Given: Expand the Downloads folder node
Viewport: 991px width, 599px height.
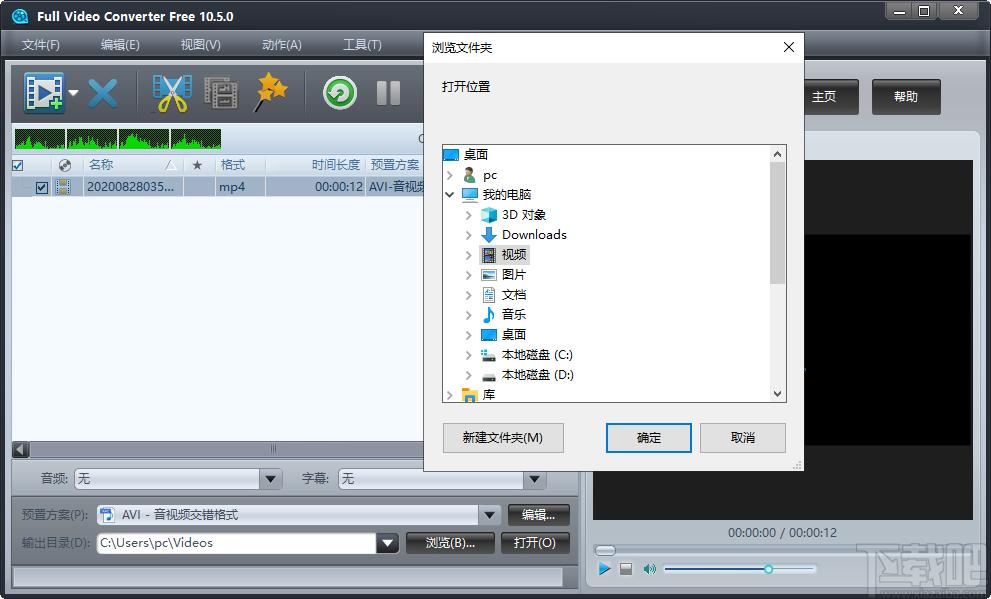Looking at the screenshot, I should click(468, 235).
